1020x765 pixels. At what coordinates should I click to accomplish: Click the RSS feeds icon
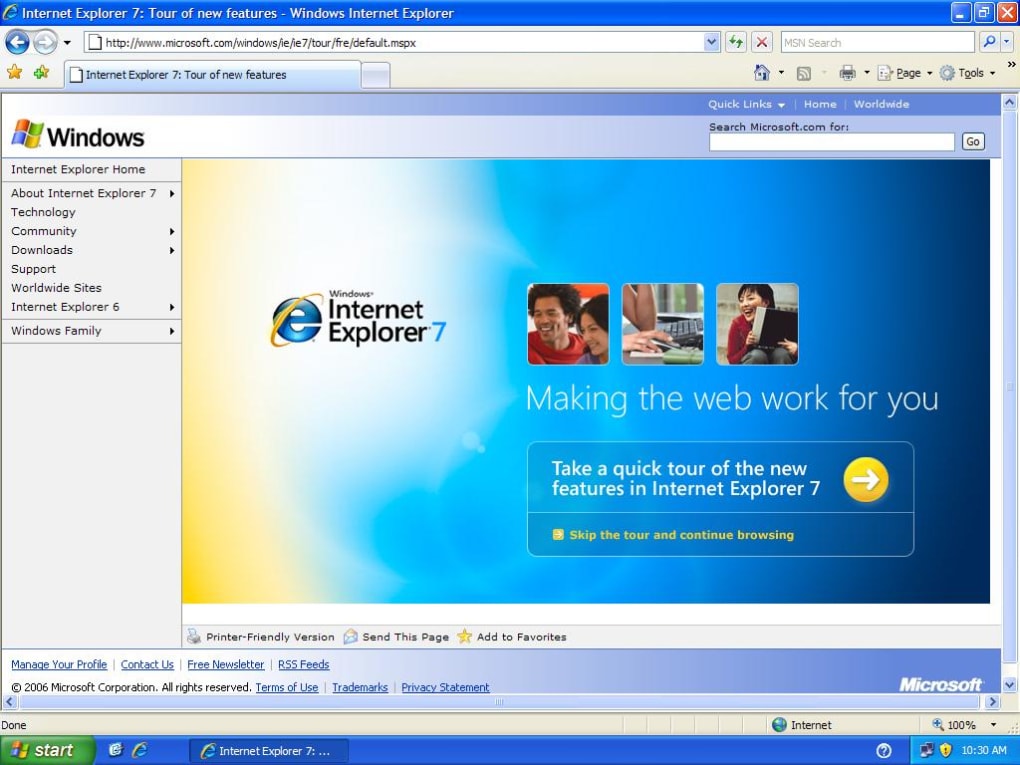pos(805,72)
